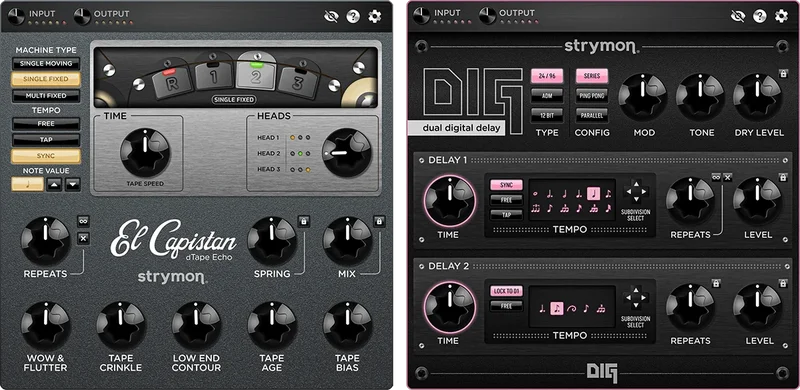The image size is (800, 390).
Task: Select the highlighted subdivision in Delay 2 tempo
Action: point(557,308)
